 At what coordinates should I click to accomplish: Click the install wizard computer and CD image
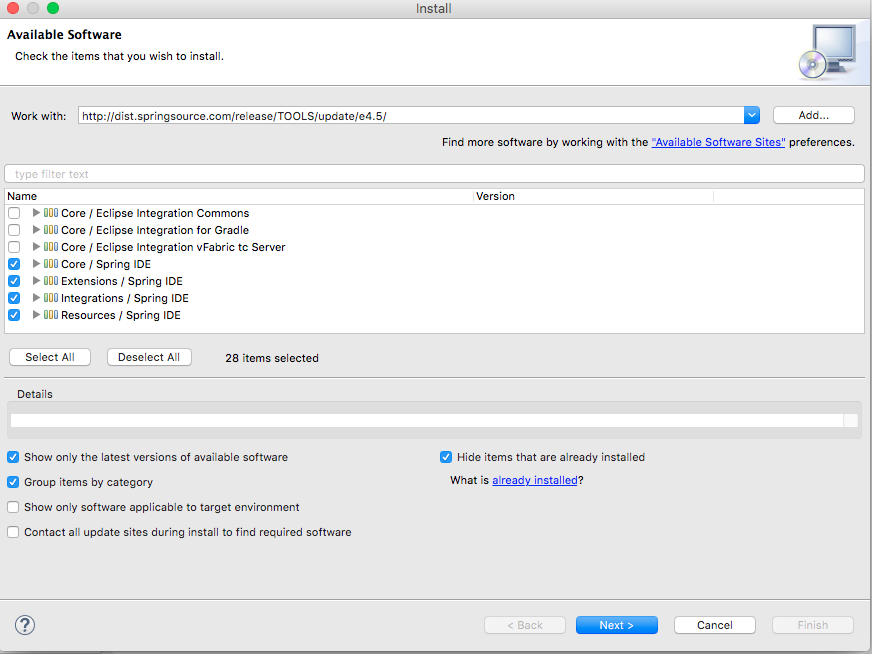click(828, 52)
